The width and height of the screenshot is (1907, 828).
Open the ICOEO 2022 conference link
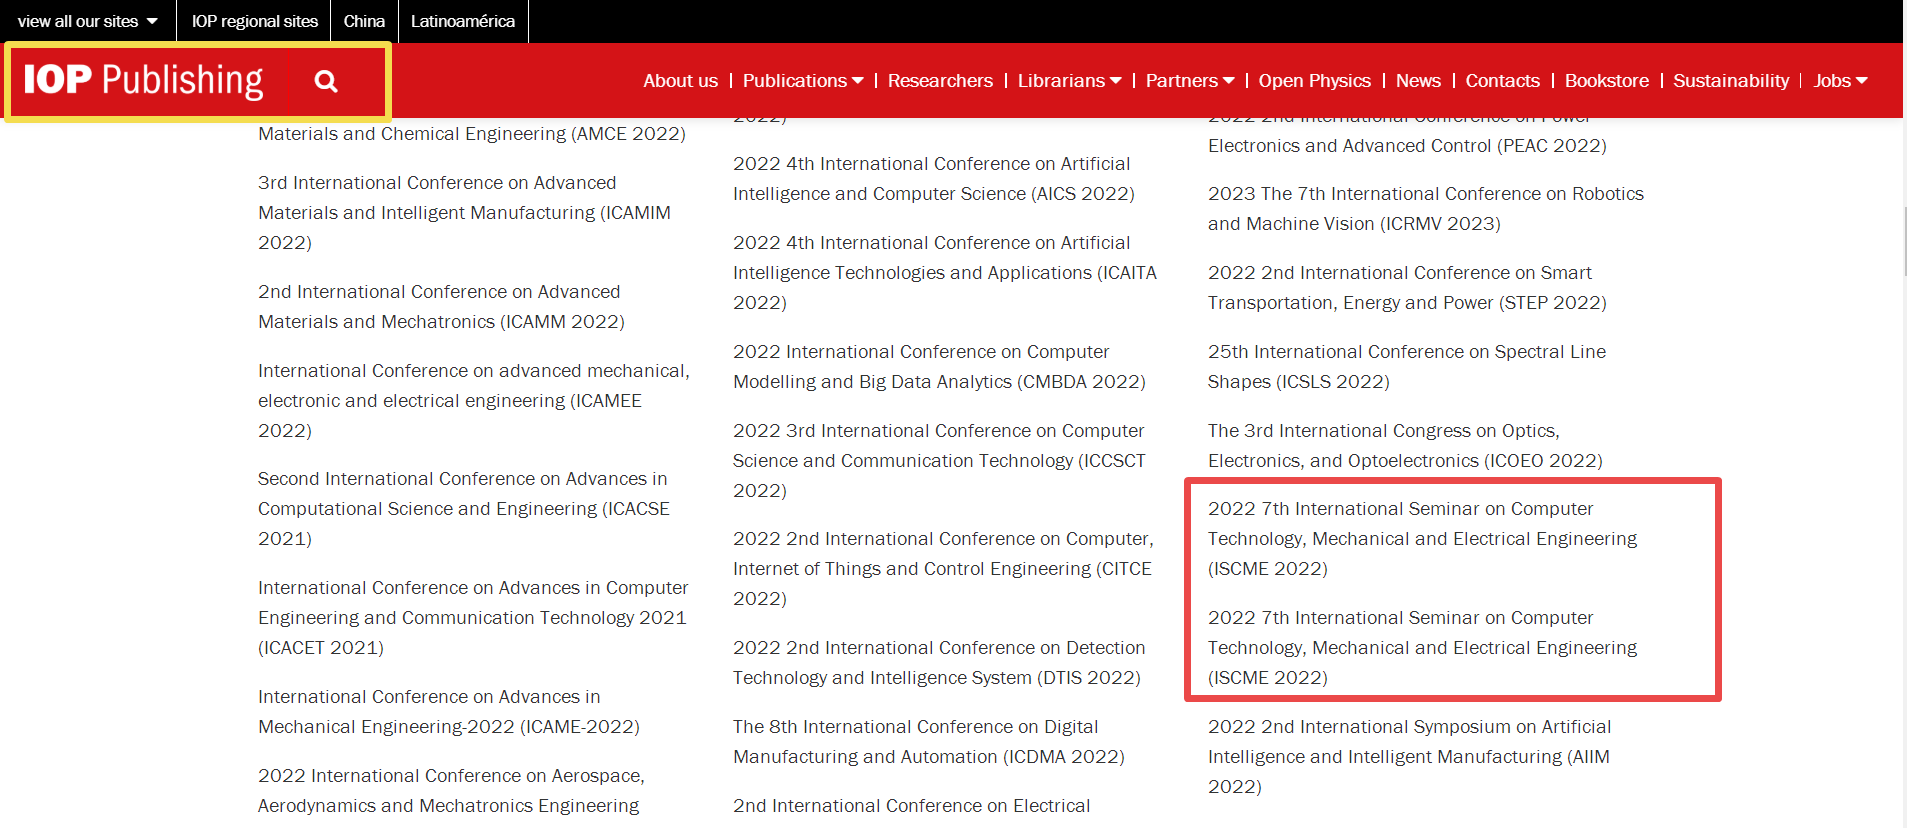tap(1405, 446)
